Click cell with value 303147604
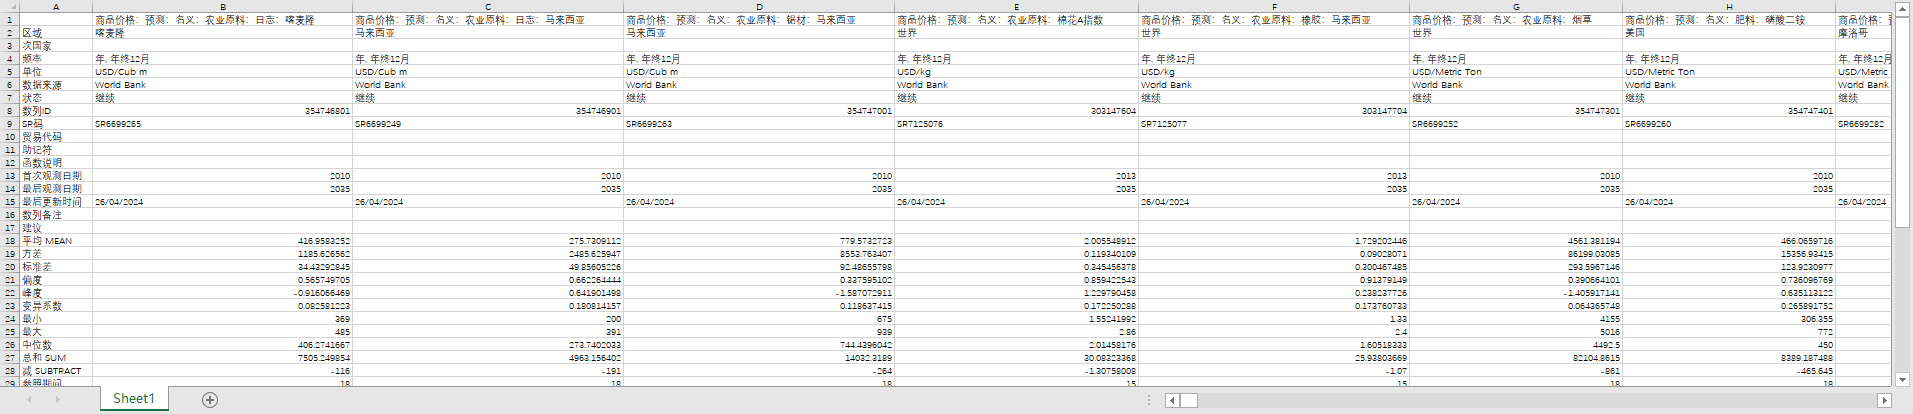 (x=1017, y=111)
